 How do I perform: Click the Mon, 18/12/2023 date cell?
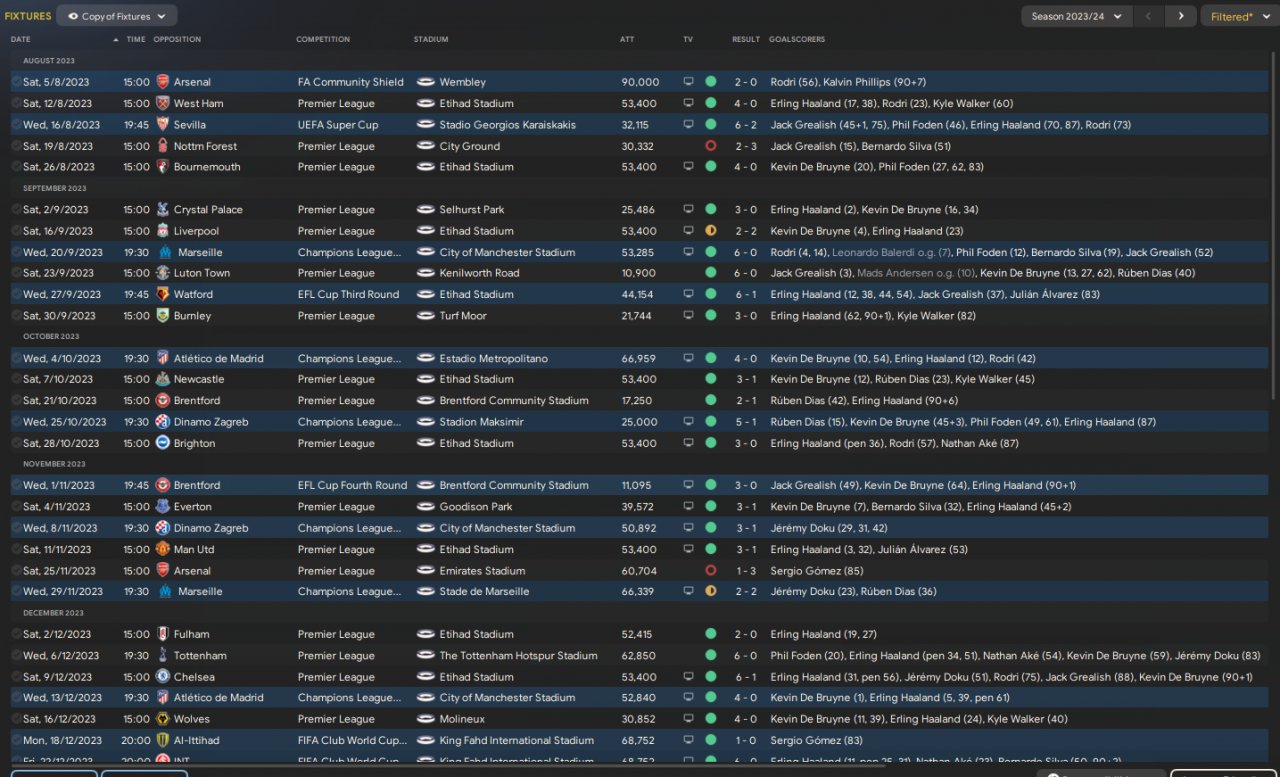coord(62,741)
